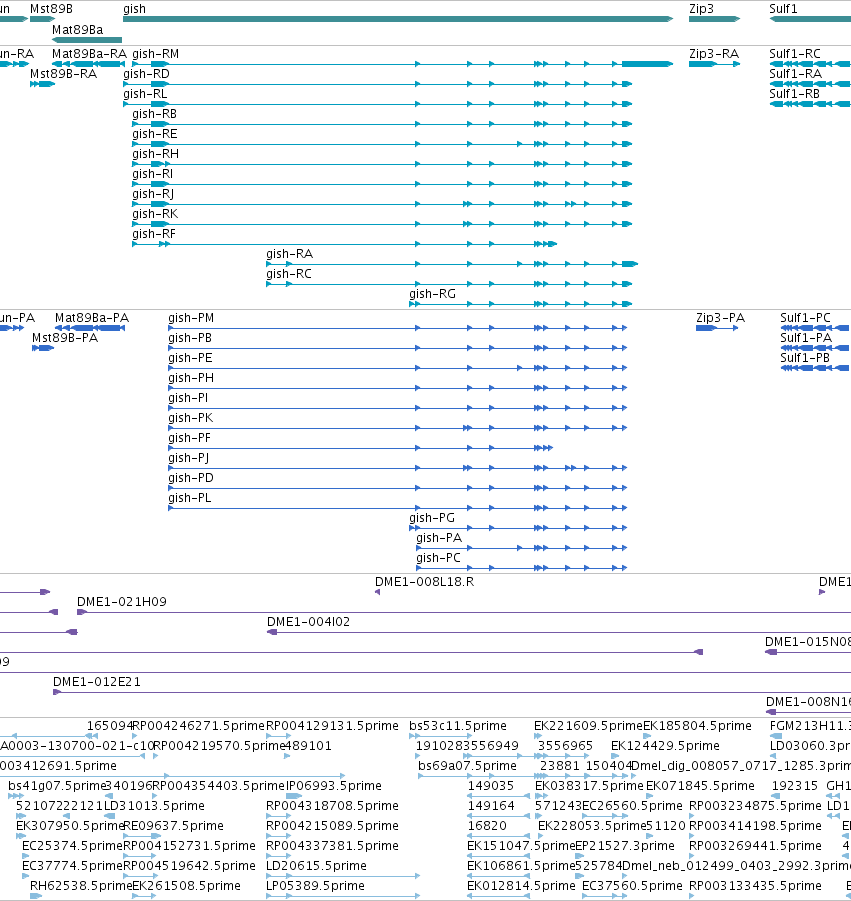Select BAC clone DME1-012E21
The image size is (851, 901).
(452, 692)
